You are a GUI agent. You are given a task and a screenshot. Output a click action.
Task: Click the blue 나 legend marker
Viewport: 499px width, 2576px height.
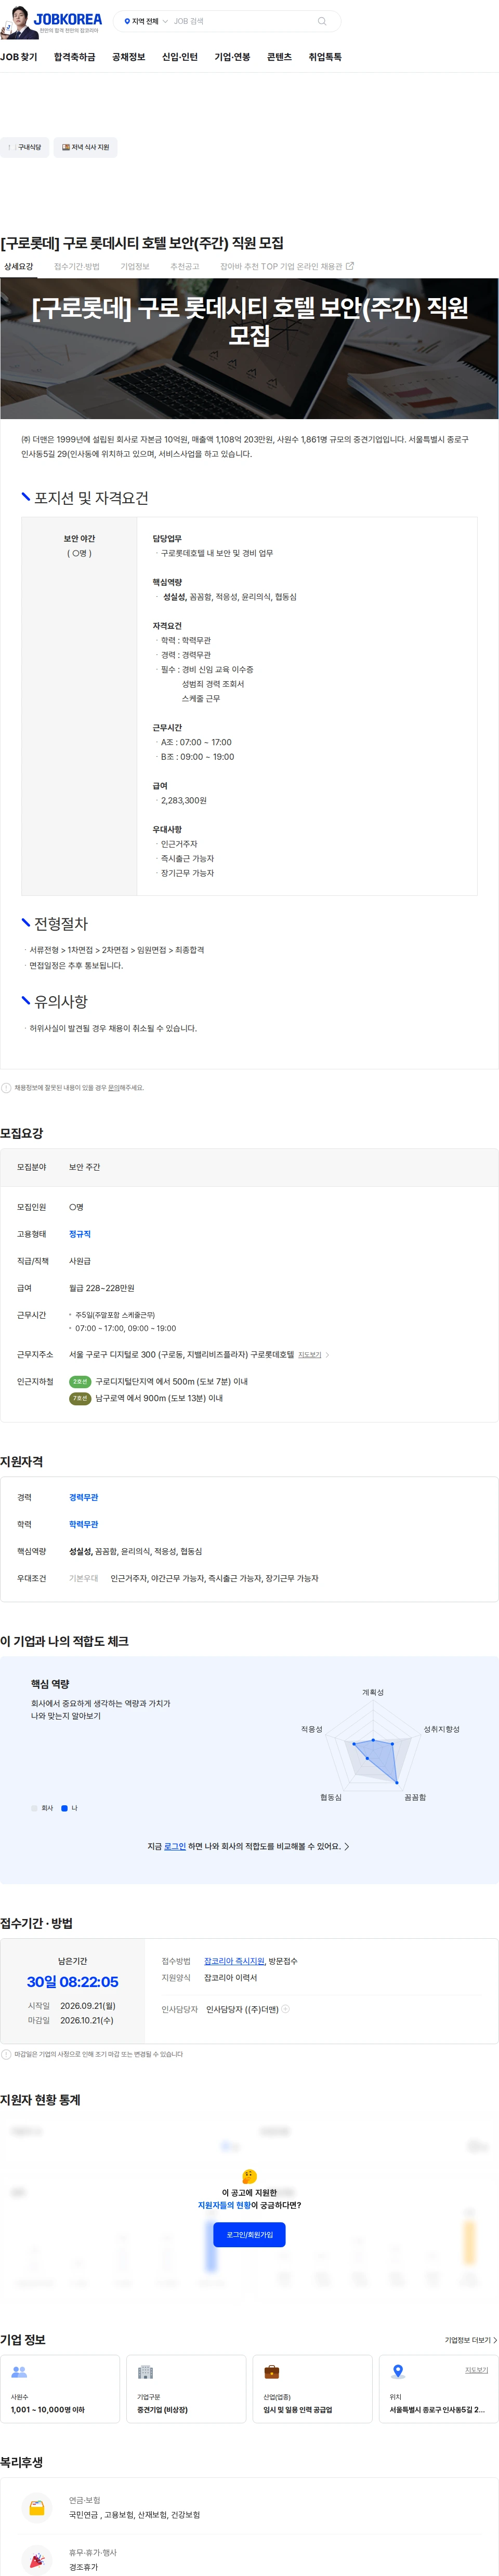click(x=65, y=1808)
